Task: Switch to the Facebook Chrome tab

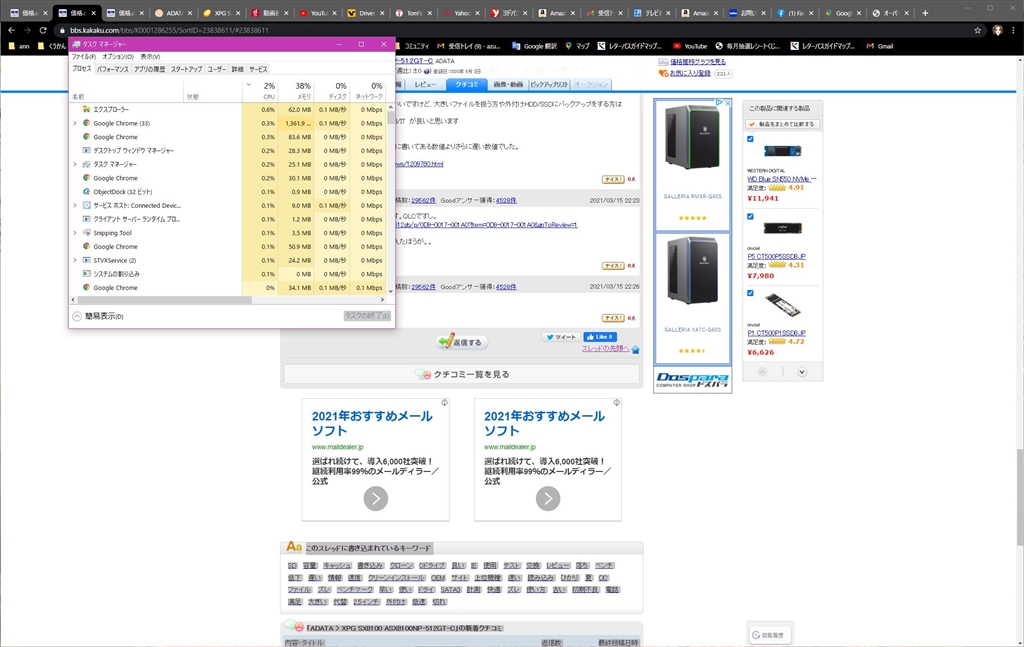Action: coord(795,12)
